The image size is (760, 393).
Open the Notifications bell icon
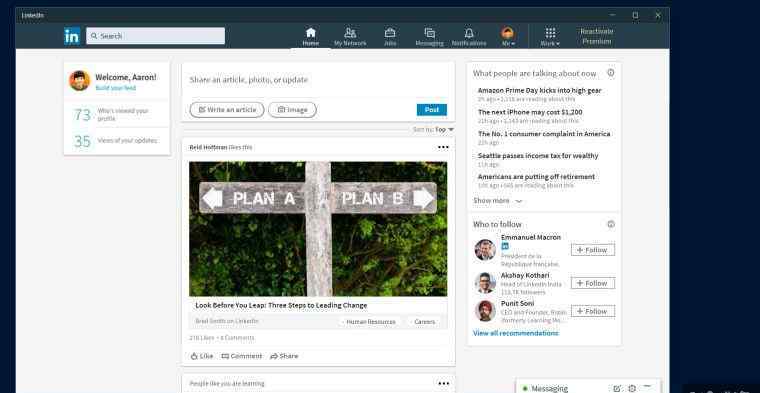[x=469, y=32]
